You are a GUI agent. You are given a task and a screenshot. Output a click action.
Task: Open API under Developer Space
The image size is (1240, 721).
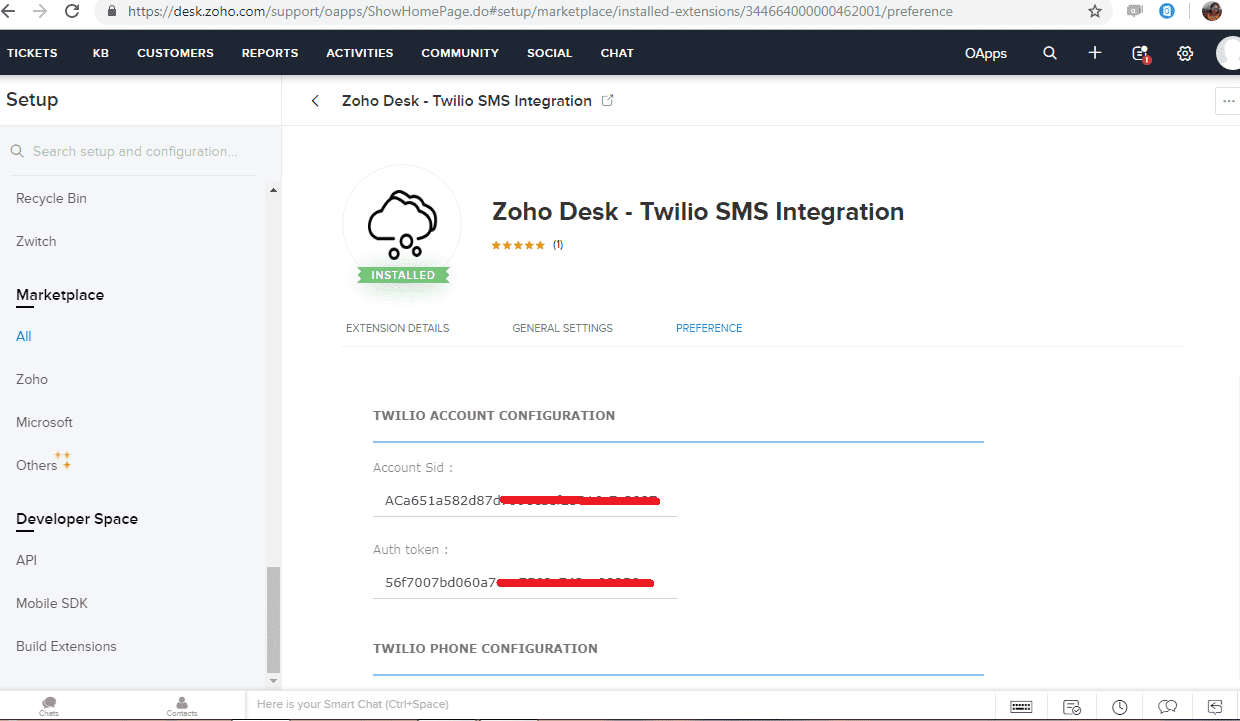(26, 560)
